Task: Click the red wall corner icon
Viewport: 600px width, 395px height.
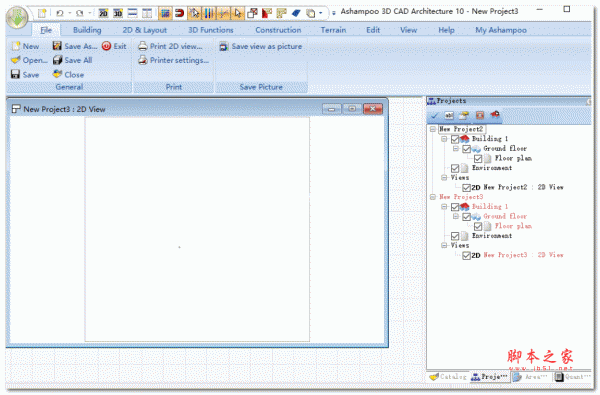Action: tap(267, 13)
